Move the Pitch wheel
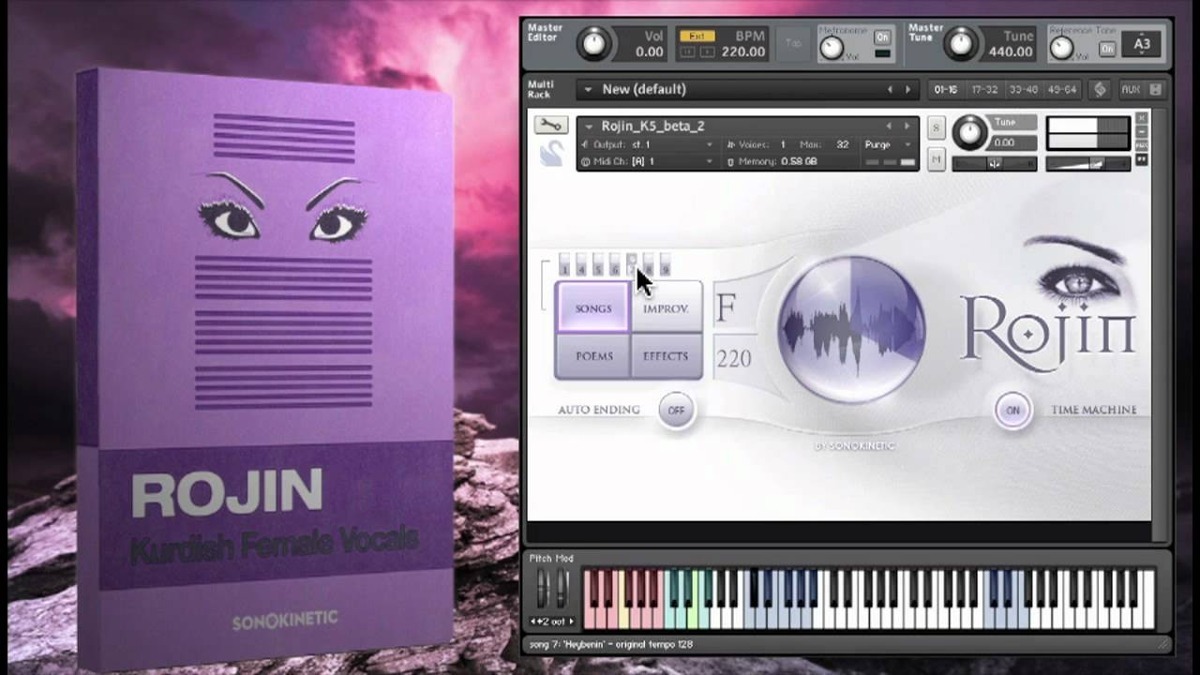1200x675 pixels. 543,590
